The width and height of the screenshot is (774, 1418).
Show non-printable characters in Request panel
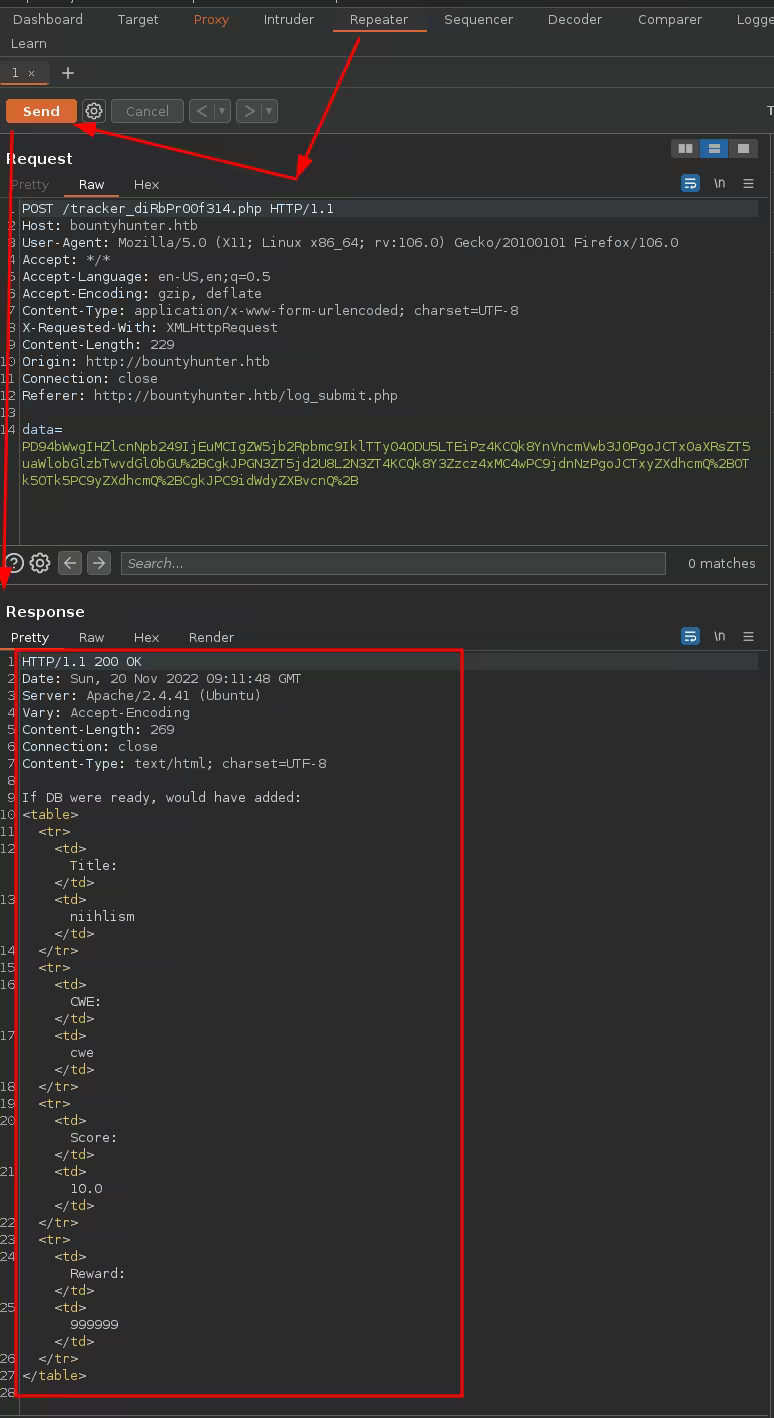[x=719, y=184]
